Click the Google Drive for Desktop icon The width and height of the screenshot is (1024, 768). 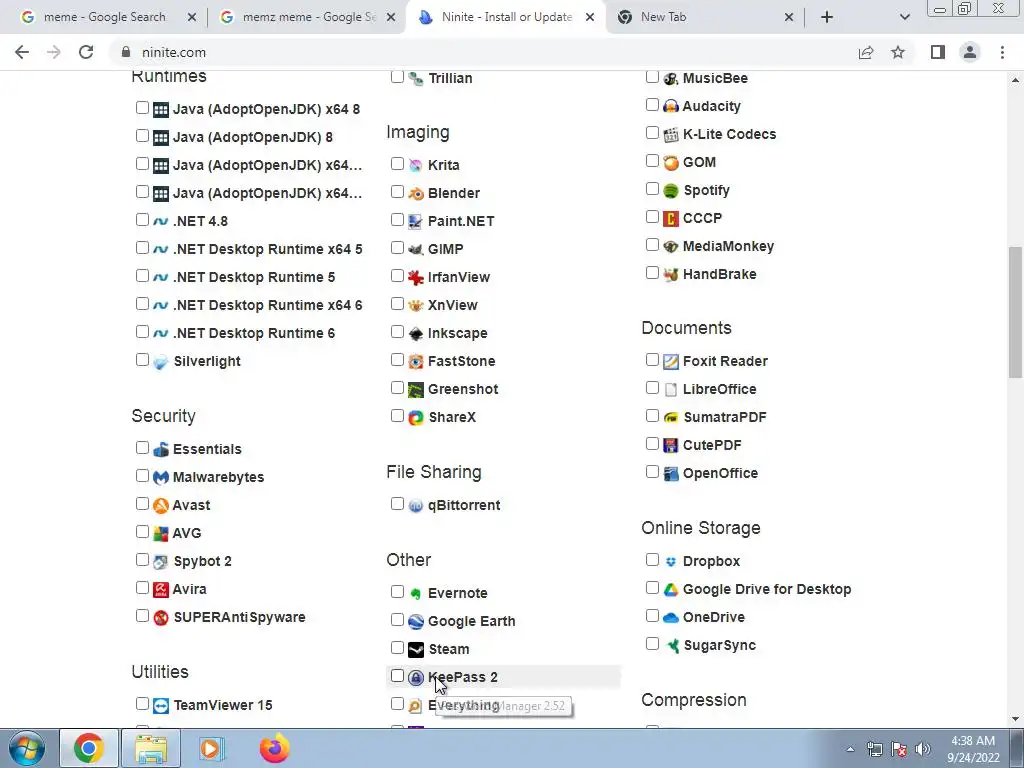[x=671, y=590]
